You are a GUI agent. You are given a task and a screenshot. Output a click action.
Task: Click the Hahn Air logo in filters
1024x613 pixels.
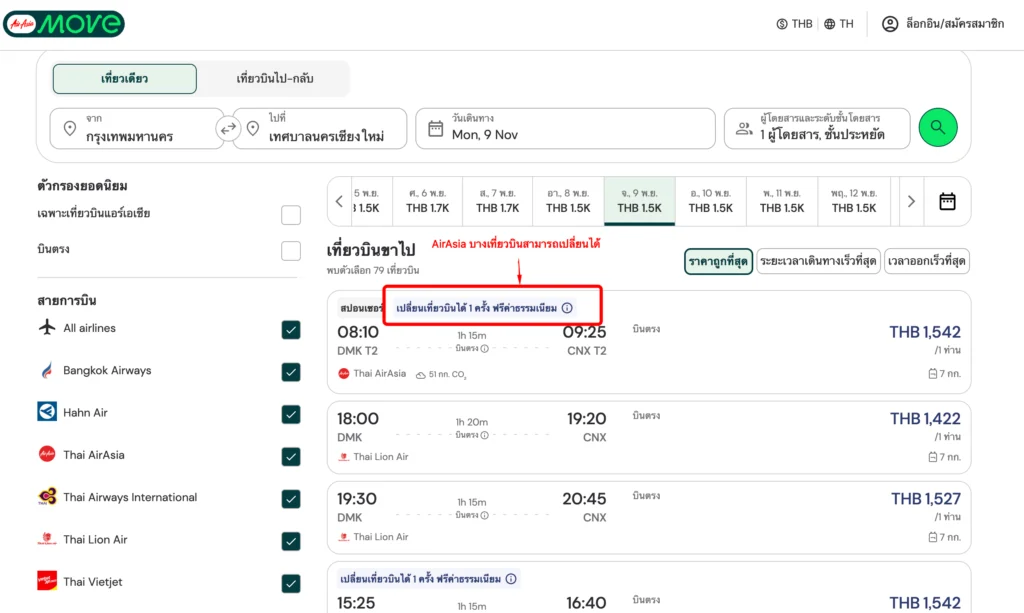pos(47,412)
